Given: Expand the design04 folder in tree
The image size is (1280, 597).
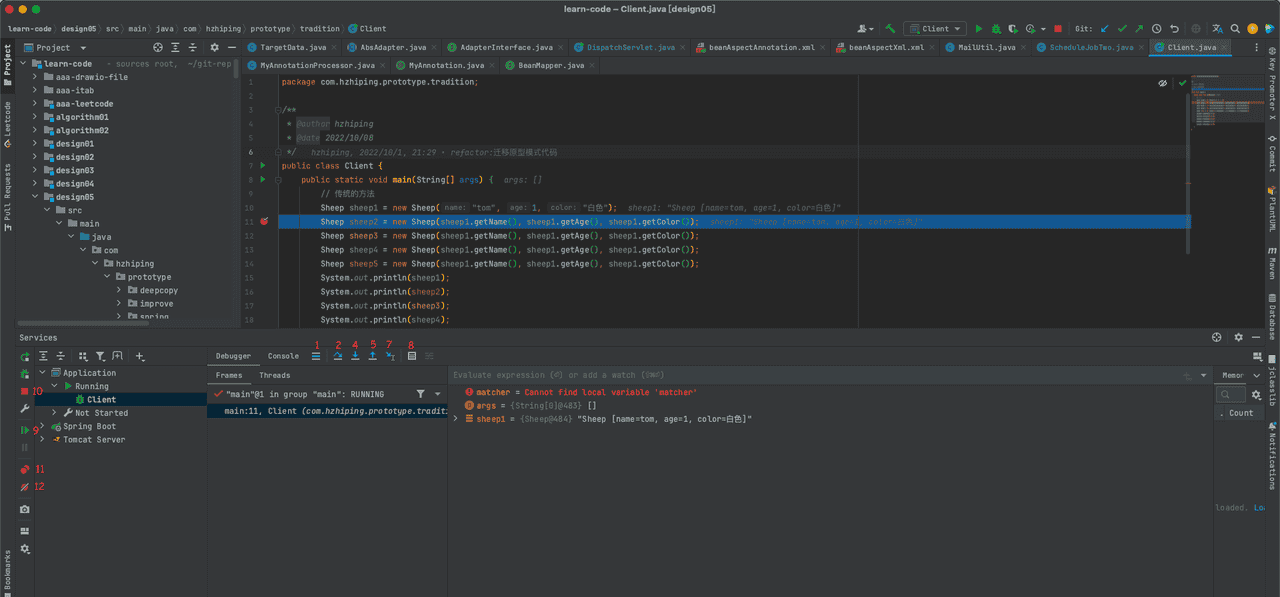Looking at the screenshot, I should click(x=35, y=184).
